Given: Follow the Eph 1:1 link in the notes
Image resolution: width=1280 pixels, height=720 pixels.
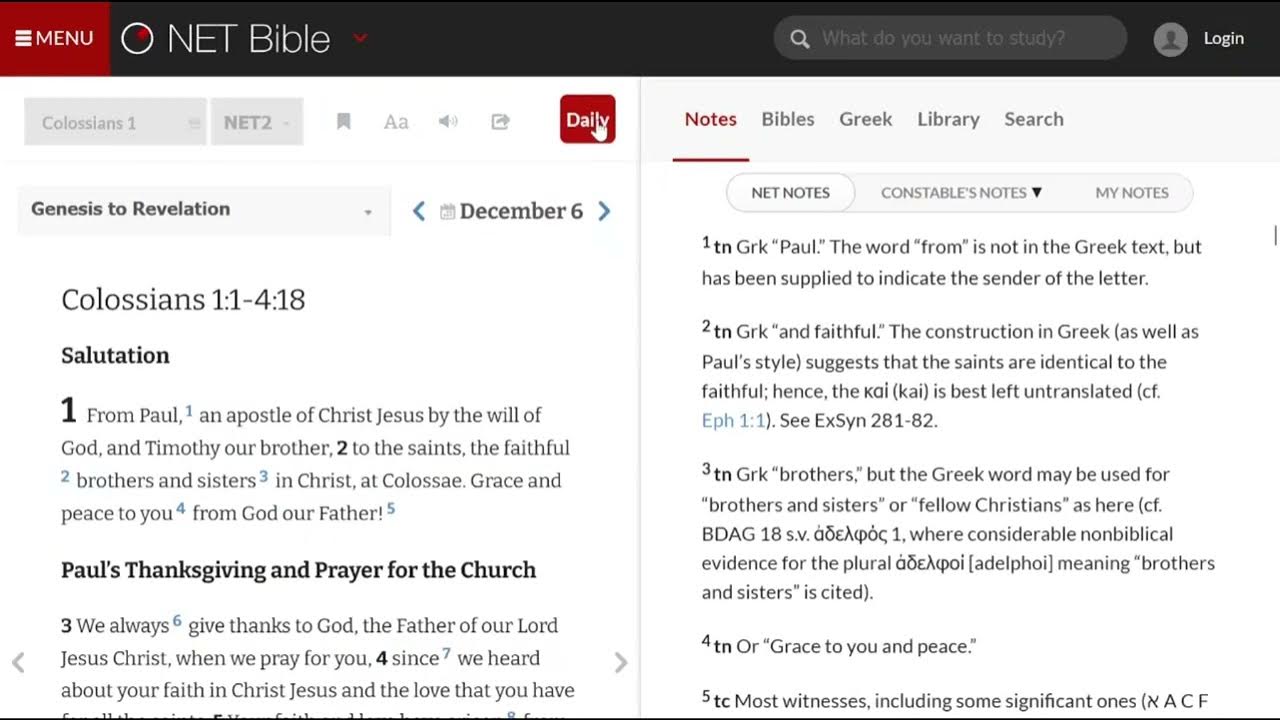Looking at the screenshot, I should coord(733,420).
